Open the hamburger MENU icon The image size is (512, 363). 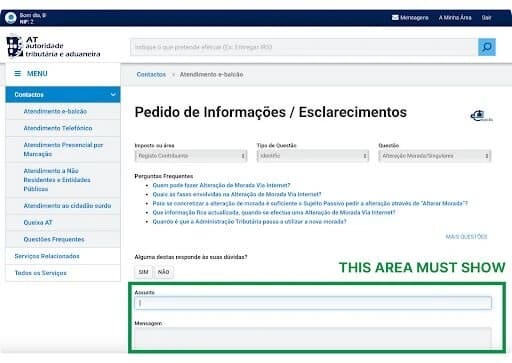coord(18,74)
